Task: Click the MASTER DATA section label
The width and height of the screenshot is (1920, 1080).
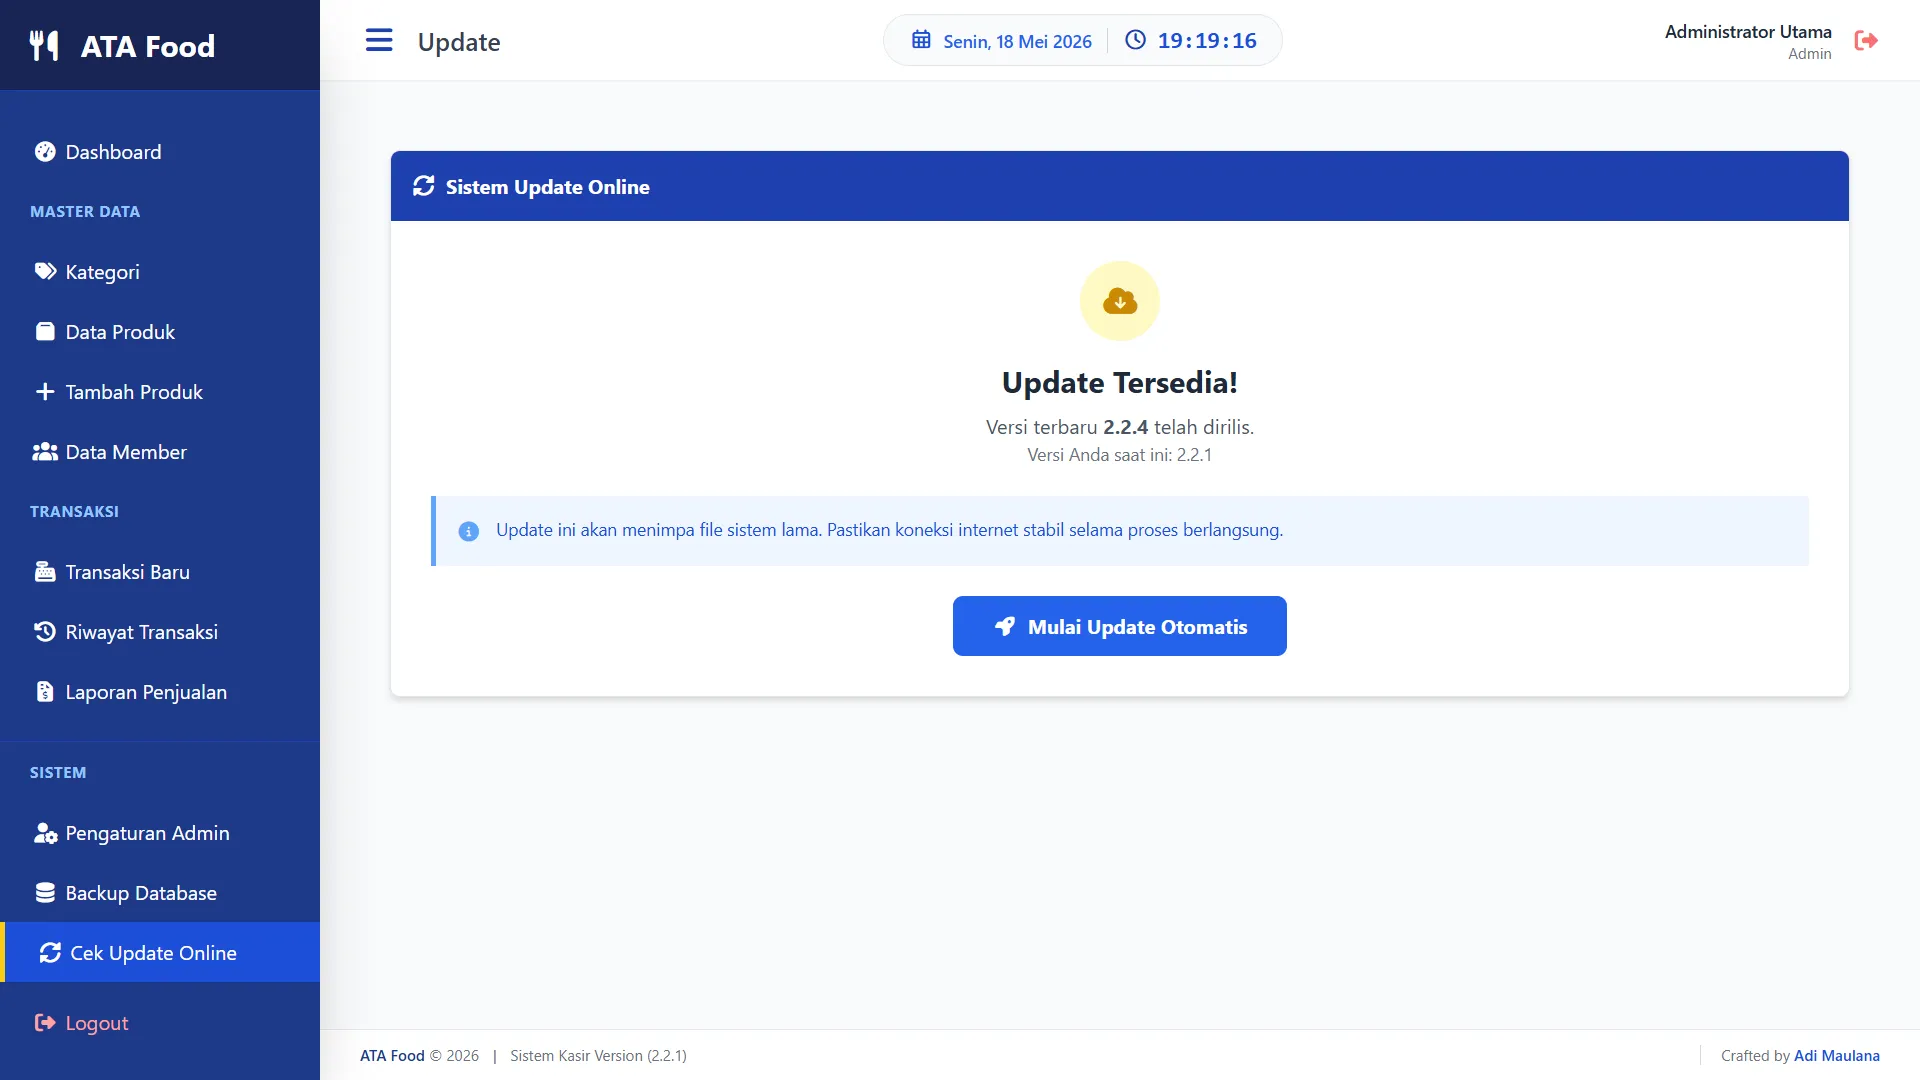Action: [x=85, y=212]
